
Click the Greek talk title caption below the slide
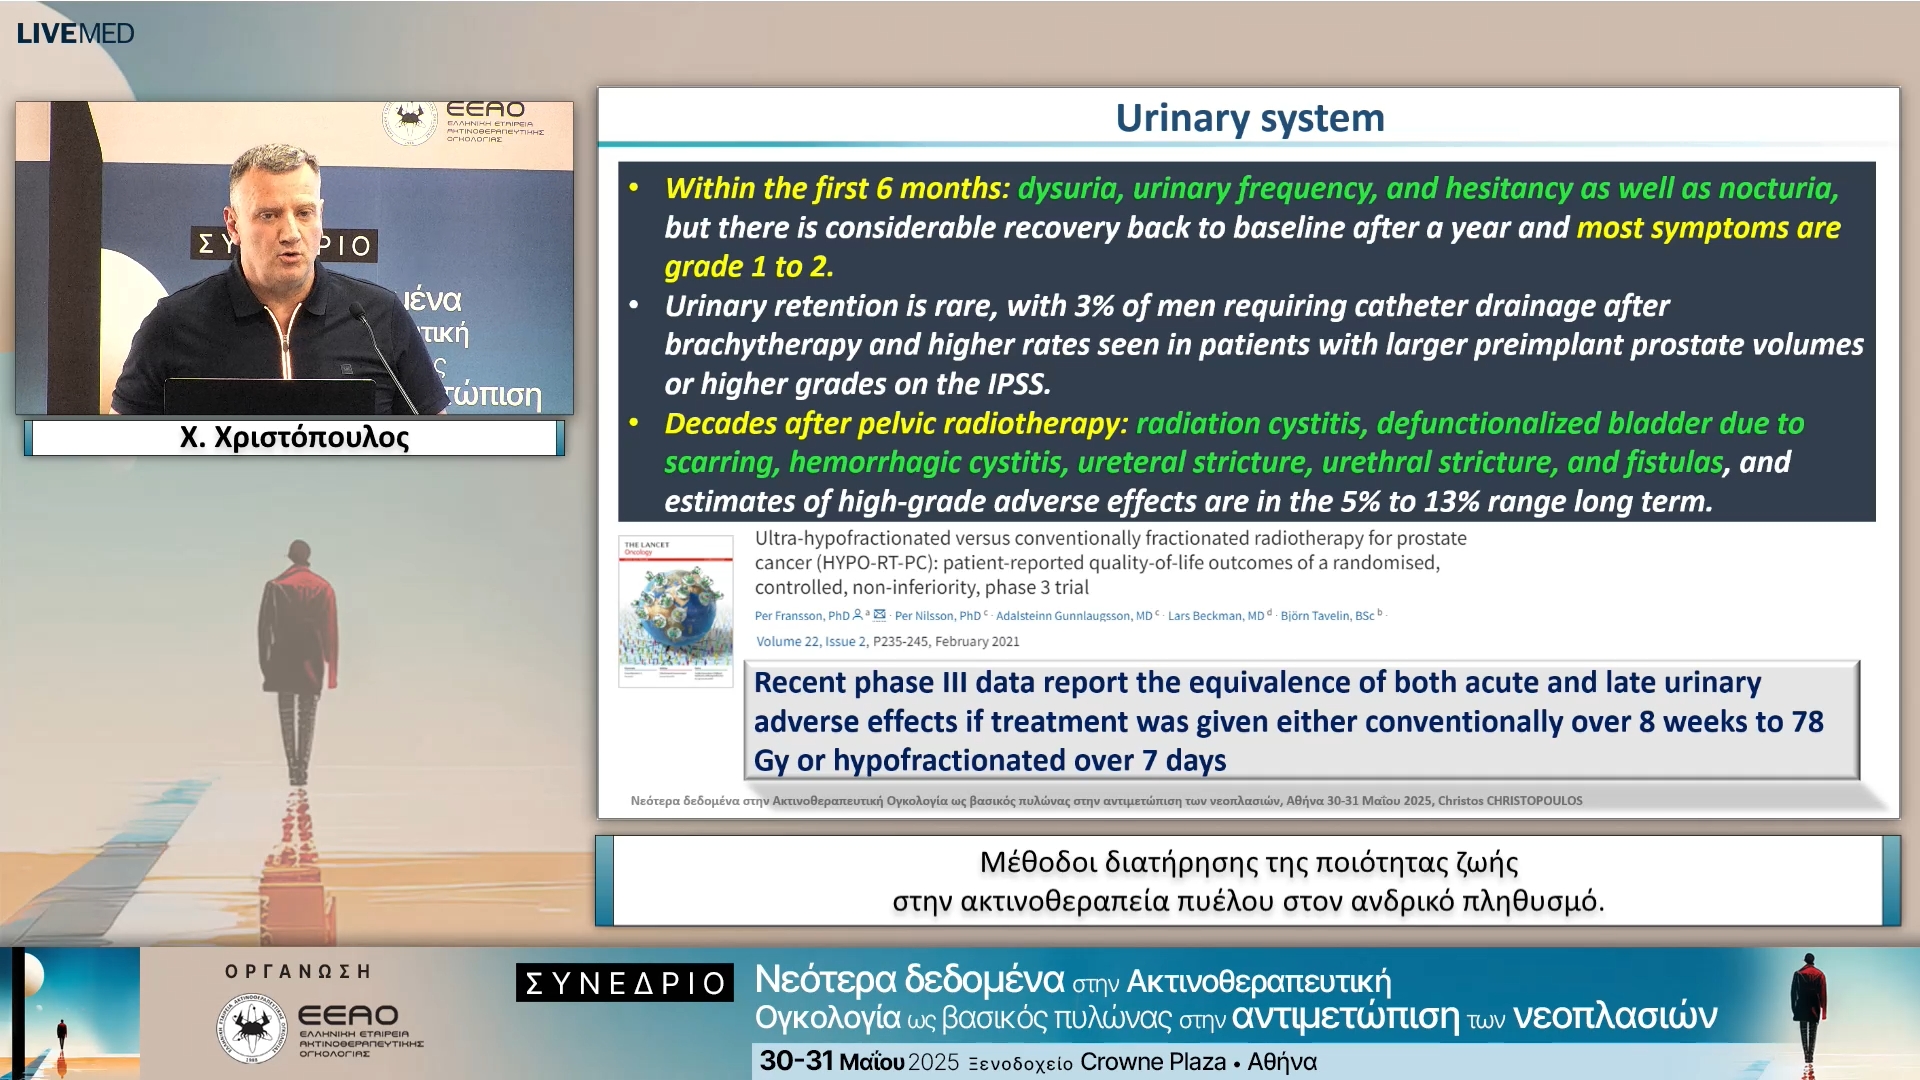coord(1247,881)
